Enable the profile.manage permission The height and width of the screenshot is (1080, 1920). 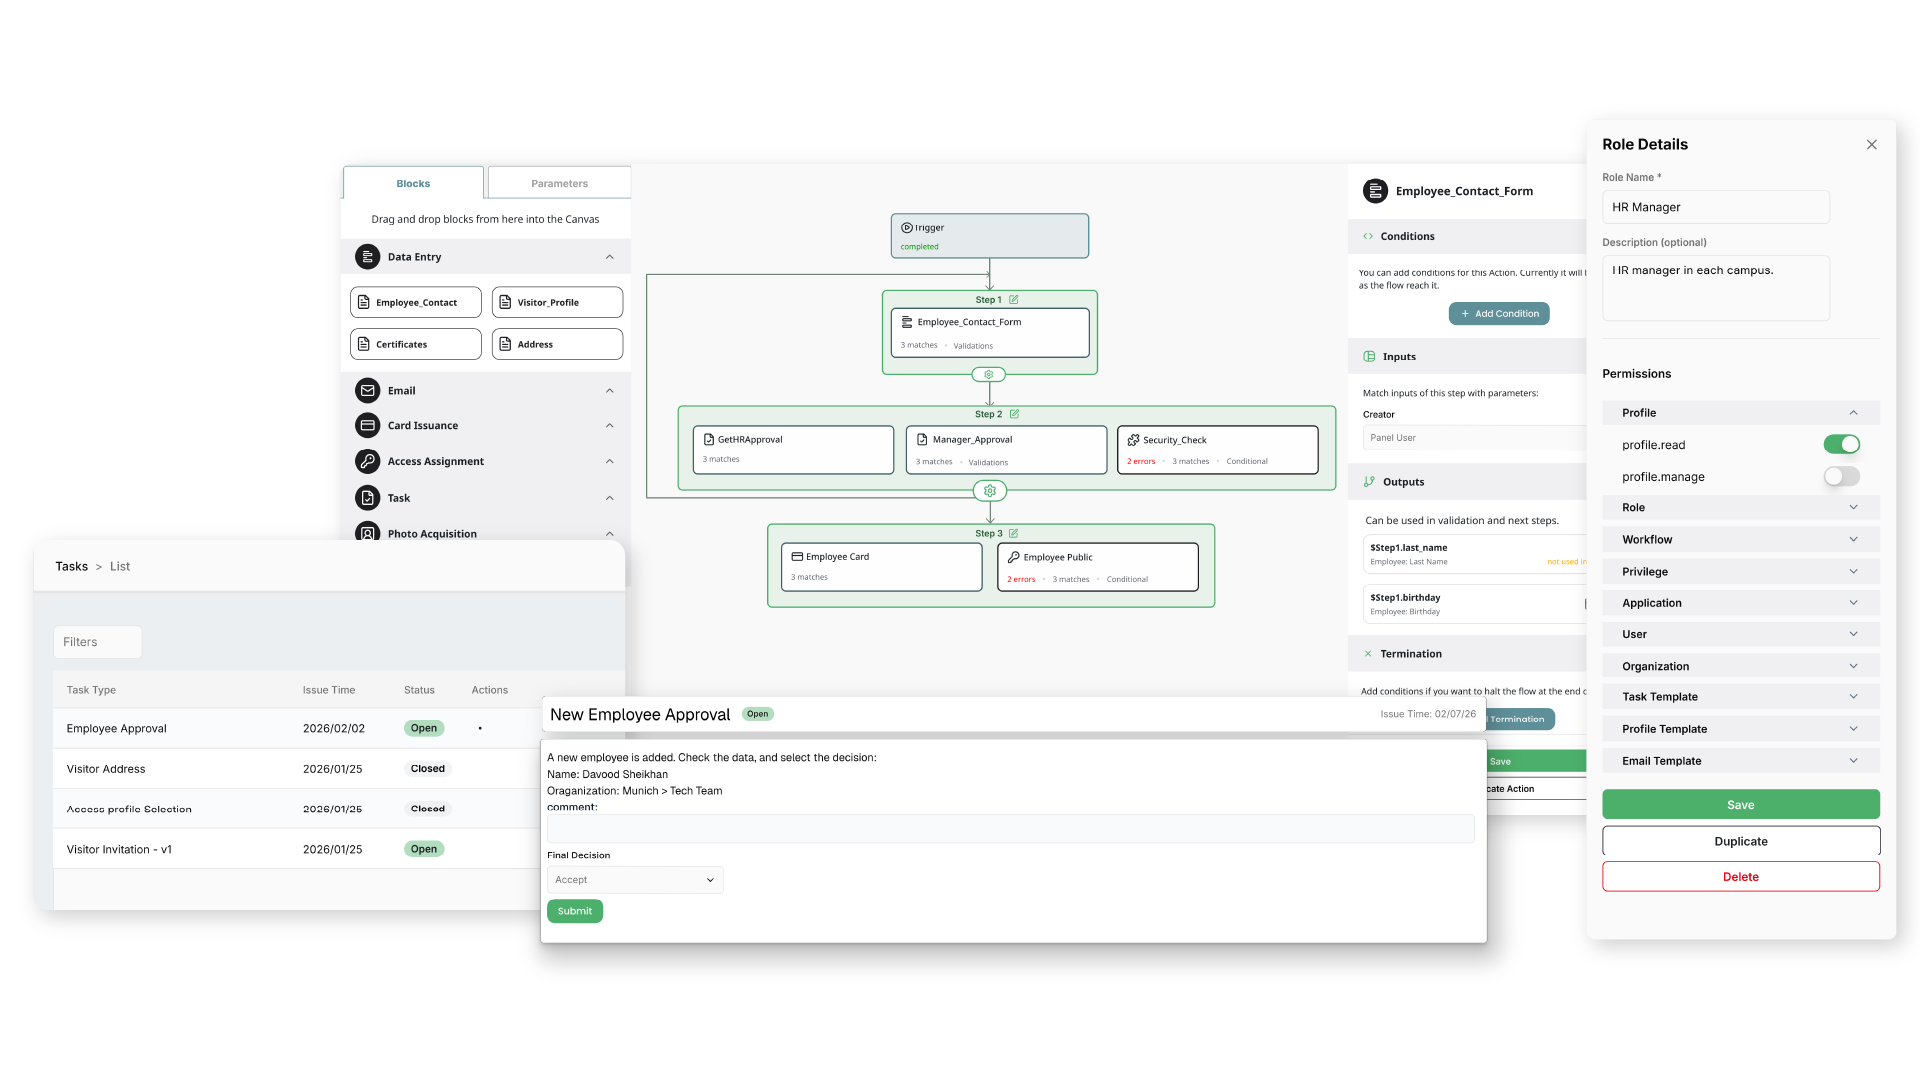pos(1841,476)
